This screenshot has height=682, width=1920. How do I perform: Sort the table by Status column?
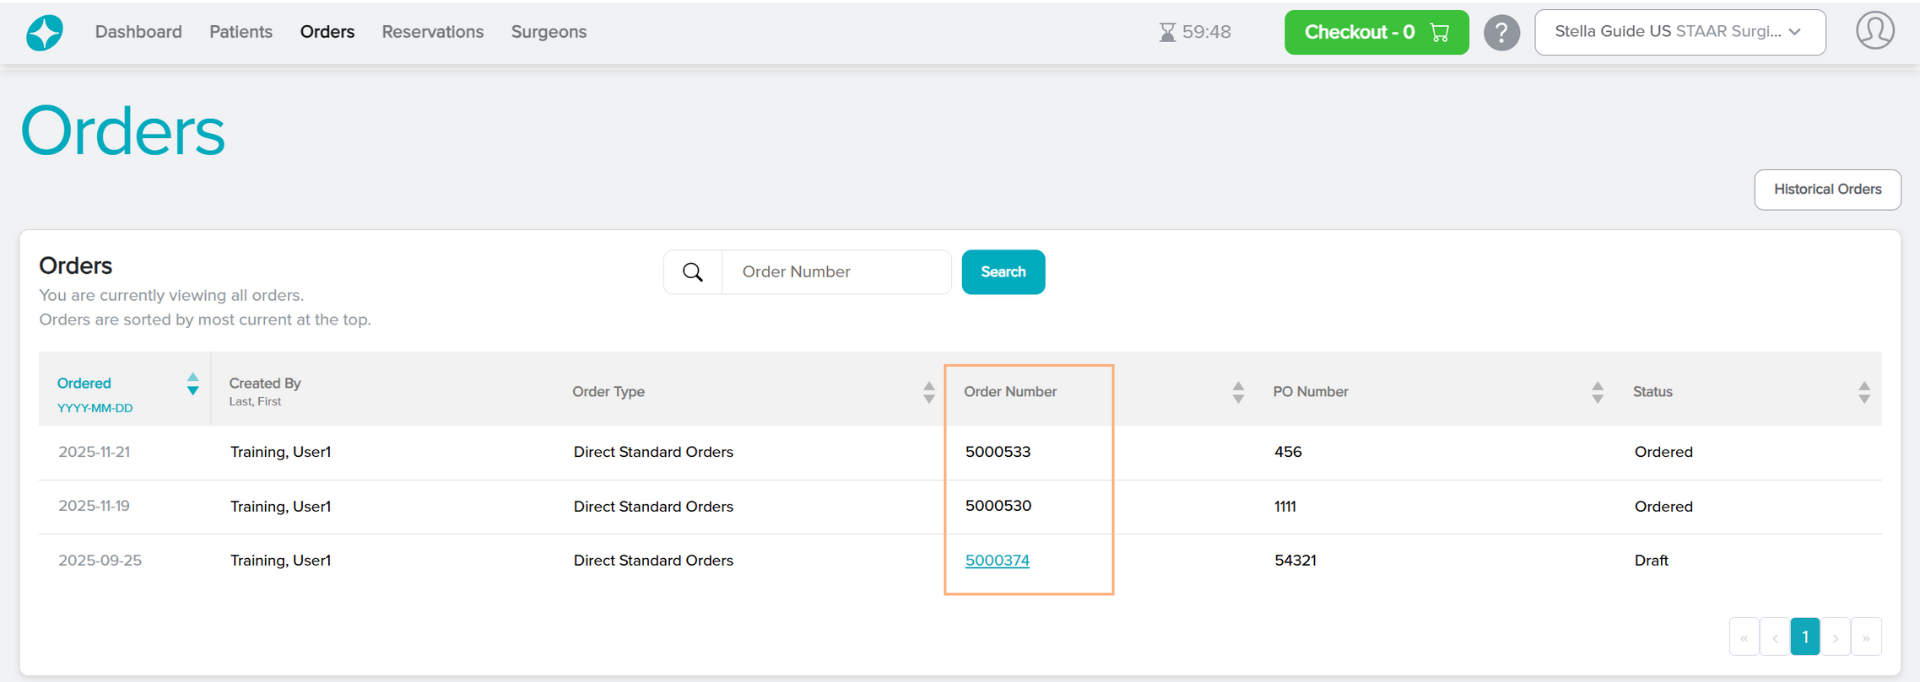pos(1864,392)
